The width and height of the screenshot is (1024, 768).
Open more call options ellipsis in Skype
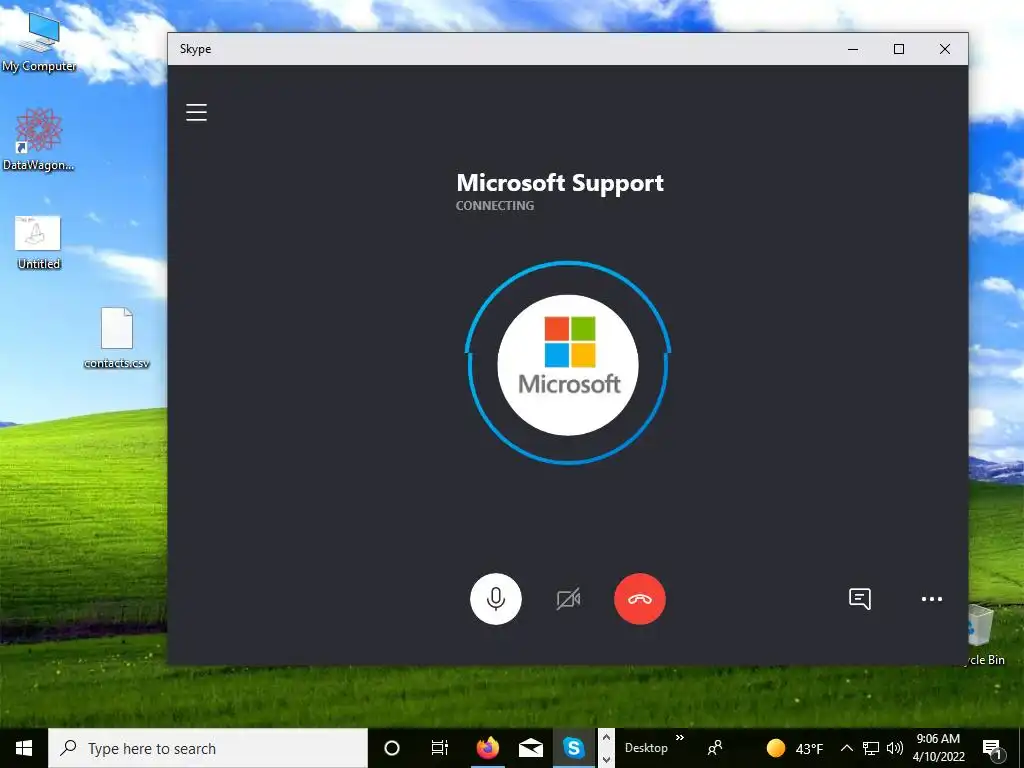(x=932, y=599)
